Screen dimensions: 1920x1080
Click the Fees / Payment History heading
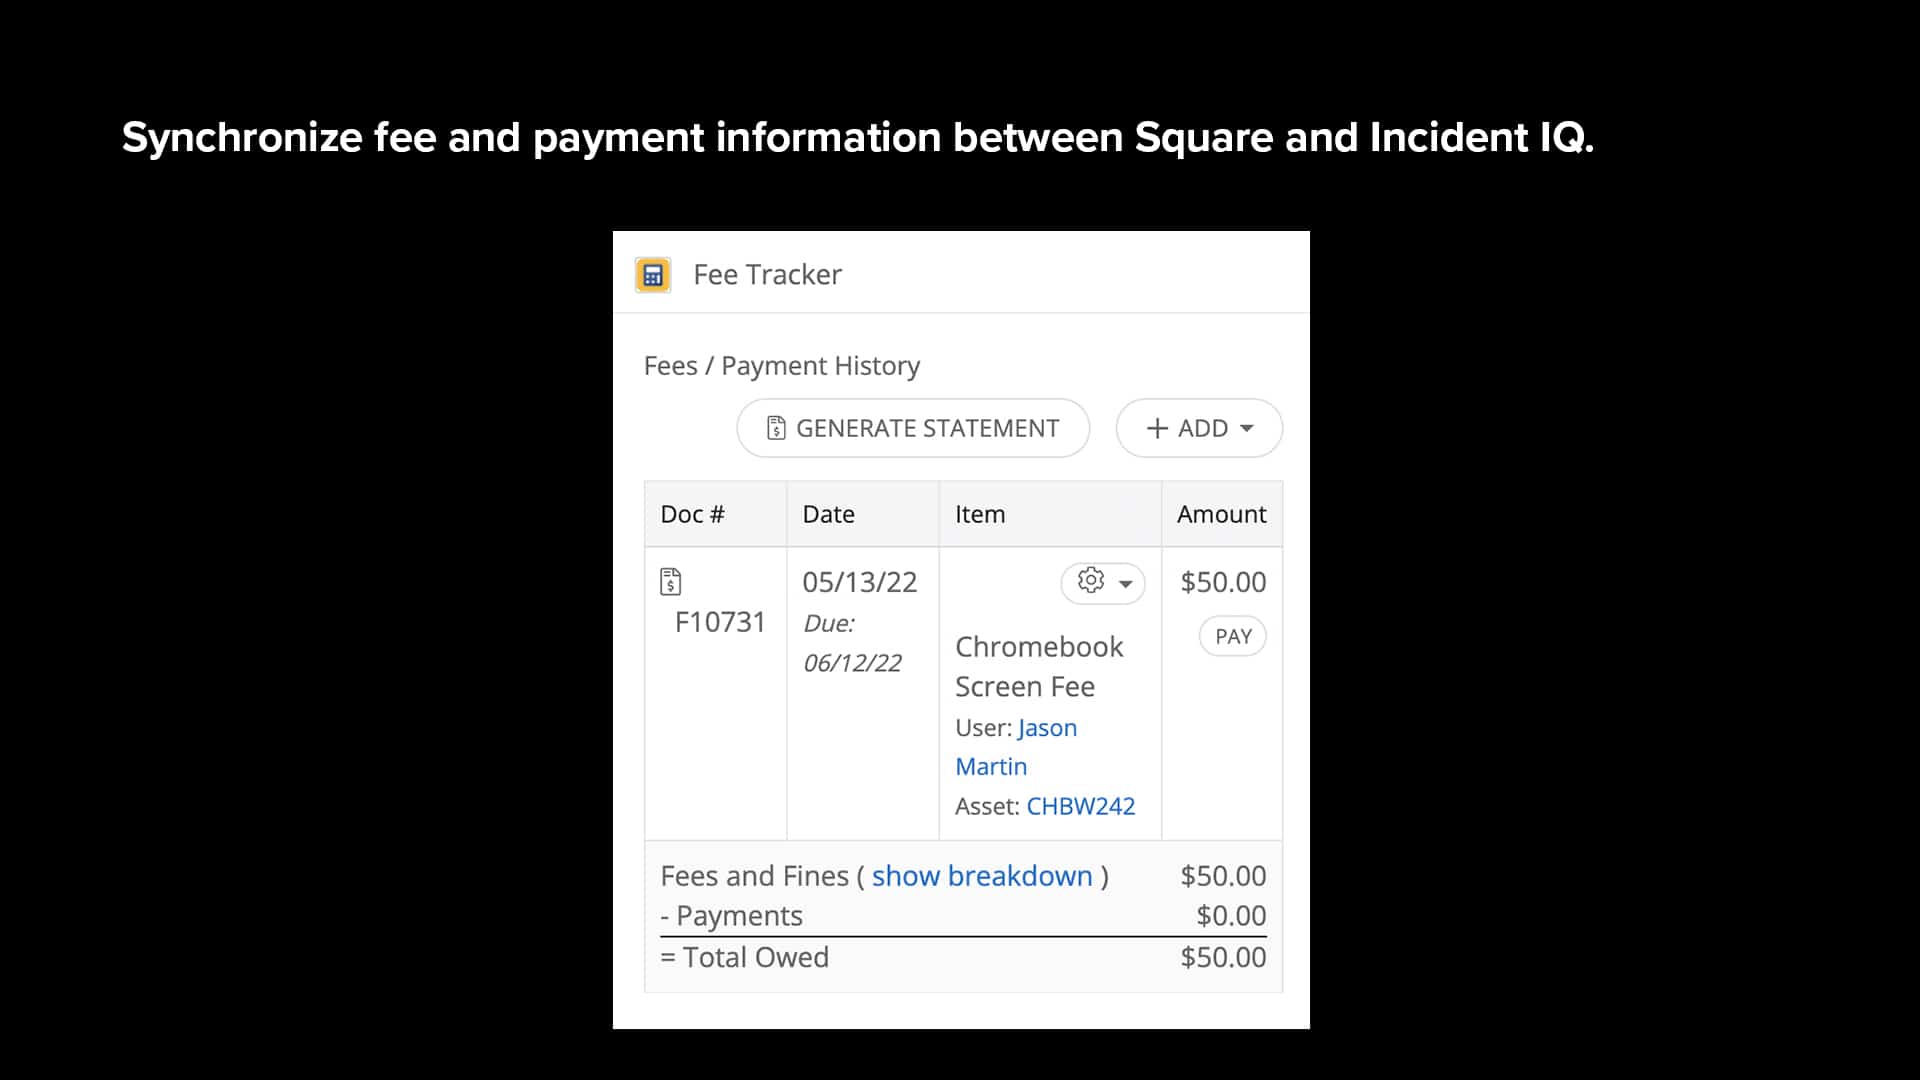[783, 365]
